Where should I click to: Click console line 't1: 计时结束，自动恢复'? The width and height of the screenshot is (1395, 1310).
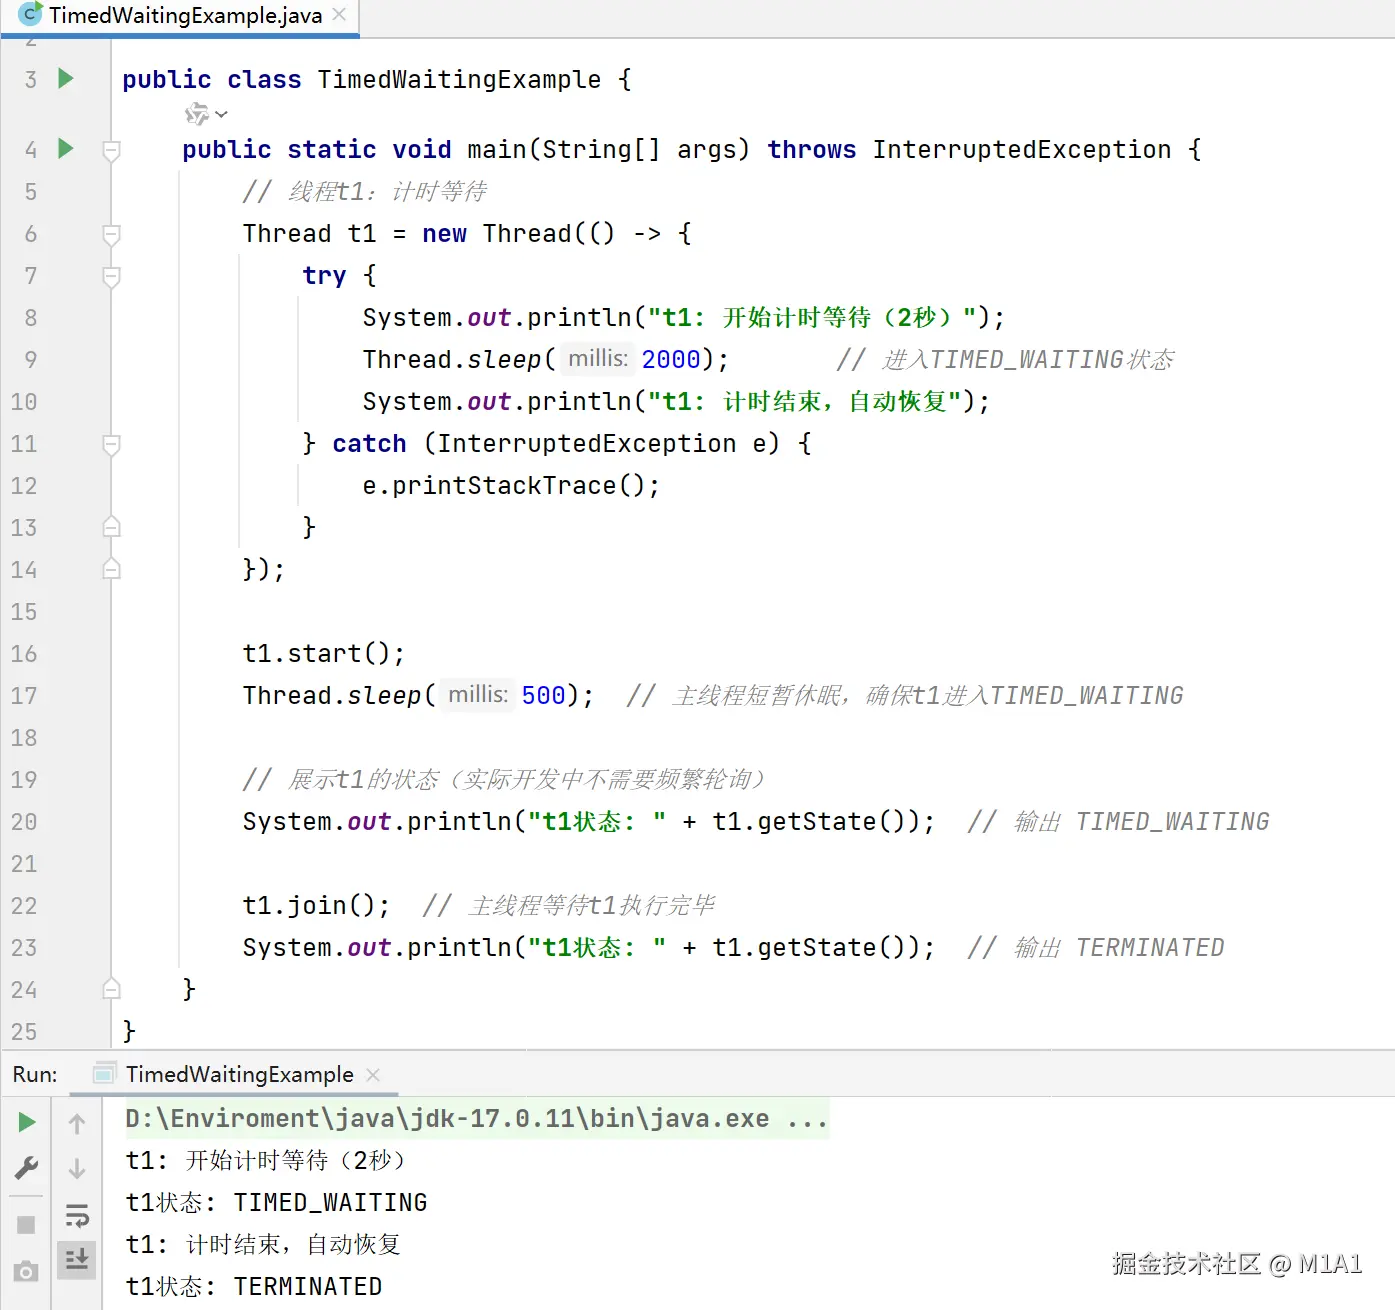pos(263,1244)
